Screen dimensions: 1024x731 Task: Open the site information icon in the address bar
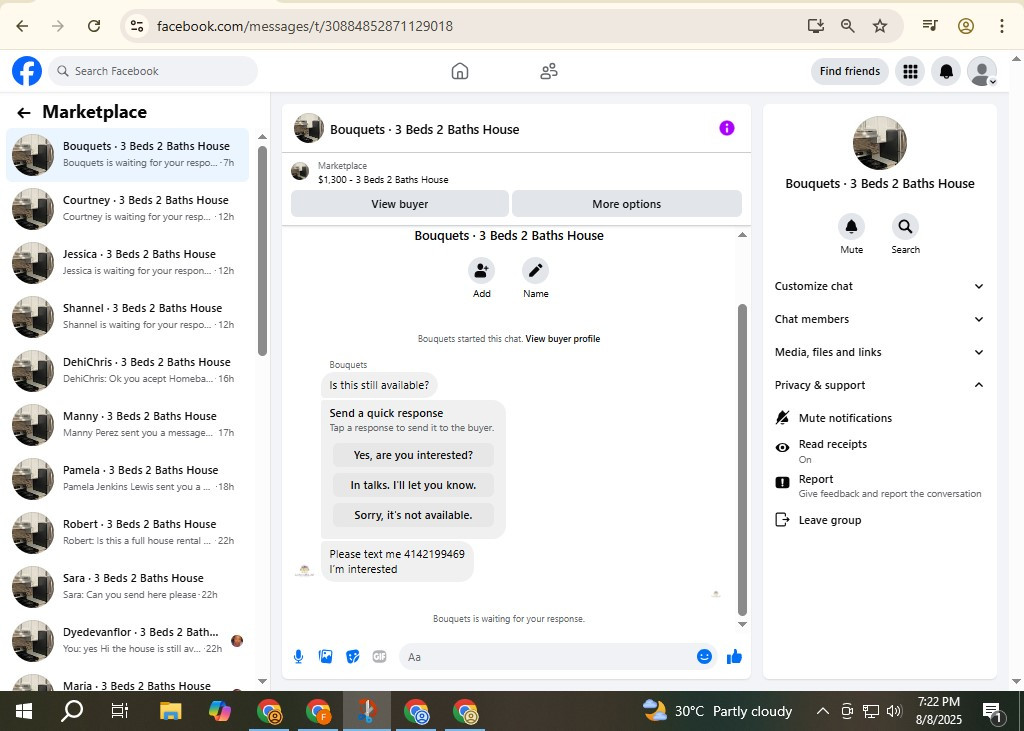tap(136, 25)
